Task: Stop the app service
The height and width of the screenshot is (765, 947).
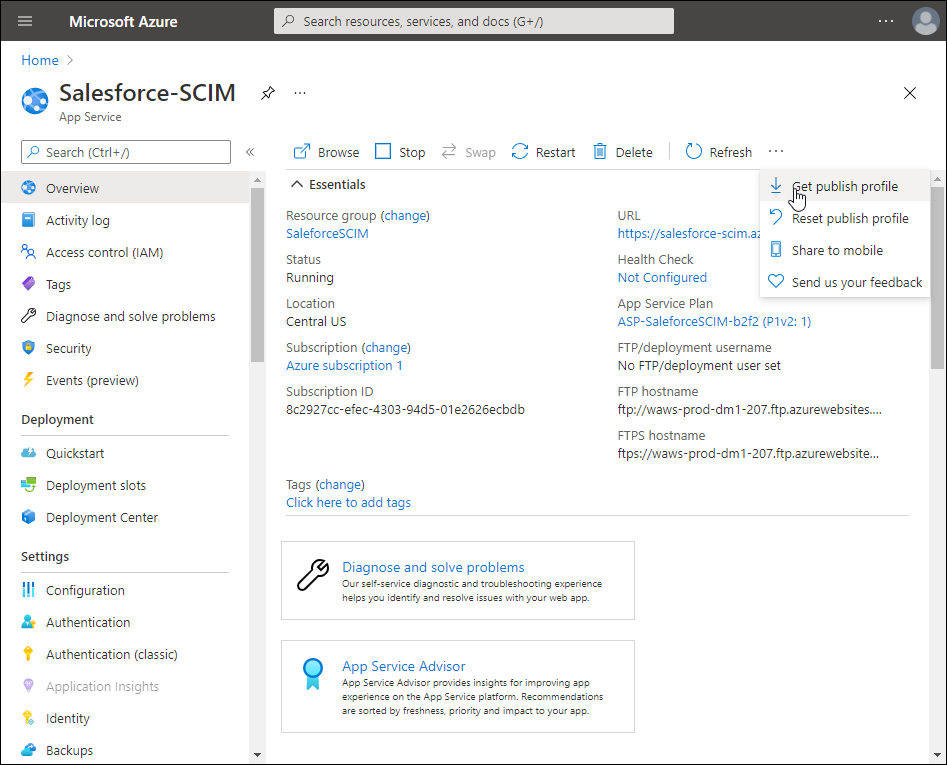Action: coord(400,152)
